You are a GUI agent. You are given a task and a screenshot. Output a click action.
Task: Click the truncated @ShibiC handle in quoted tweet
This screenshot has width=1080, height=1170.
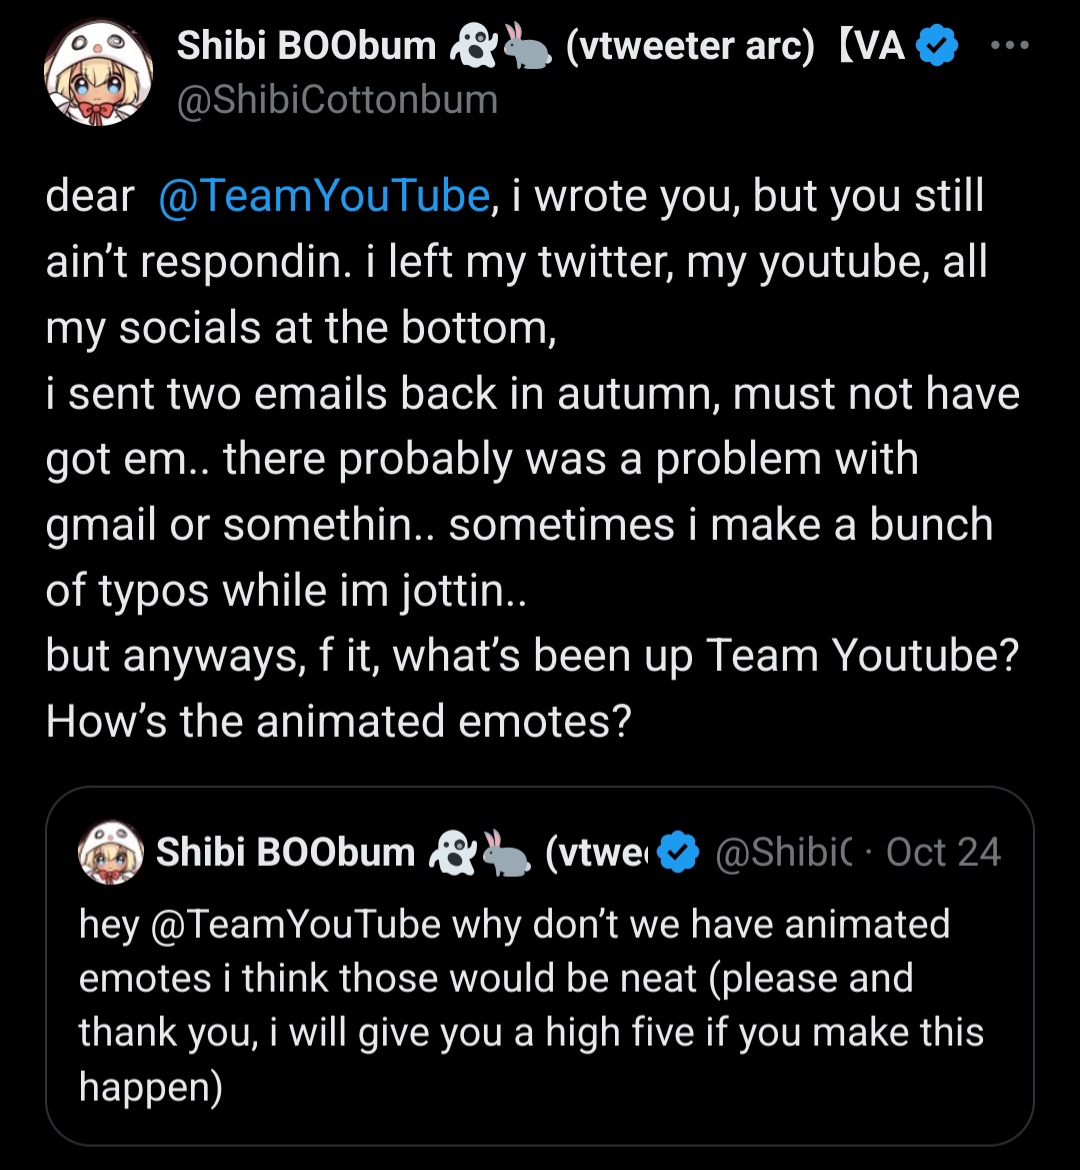[x=782, y=852]
